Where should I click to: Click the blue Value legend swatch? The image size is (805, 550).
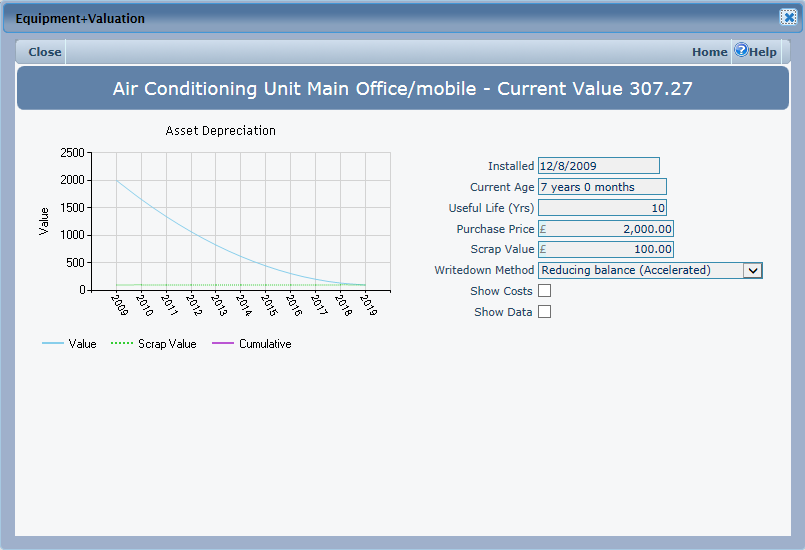point(52,344)
